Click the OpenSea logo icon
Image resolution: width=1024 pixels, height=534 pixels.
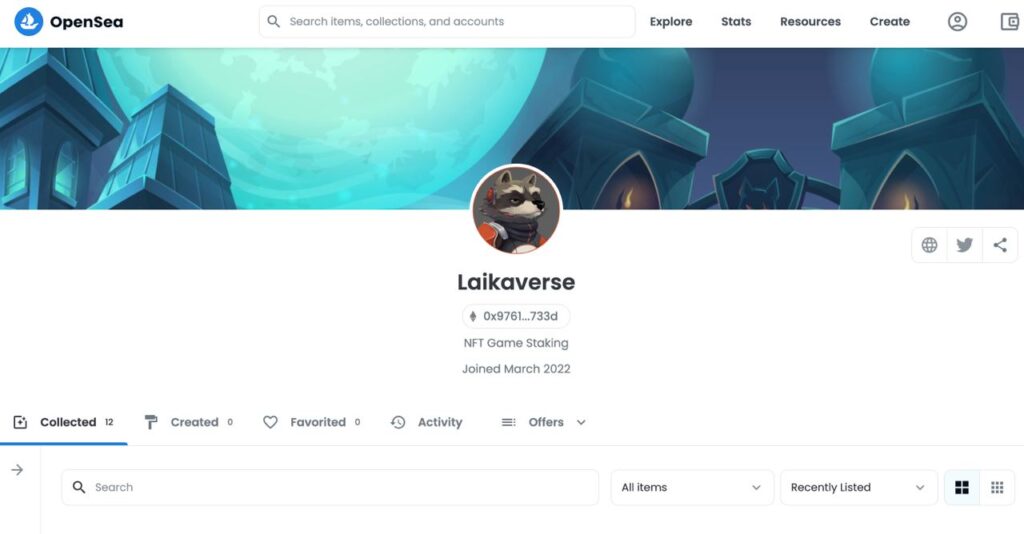[29, 22]
